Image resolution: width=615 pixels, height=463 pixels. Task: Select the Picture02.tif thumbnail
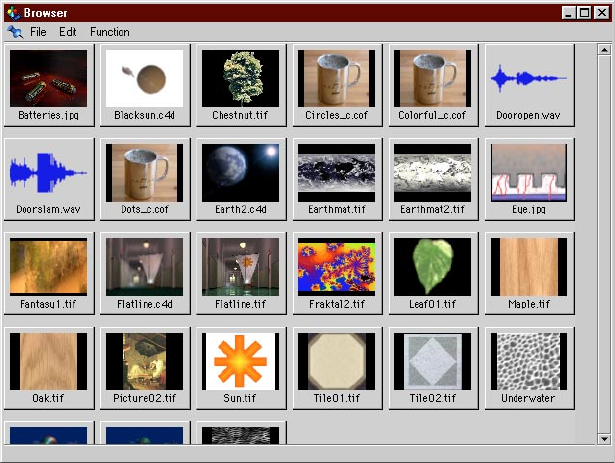(144, 361)
